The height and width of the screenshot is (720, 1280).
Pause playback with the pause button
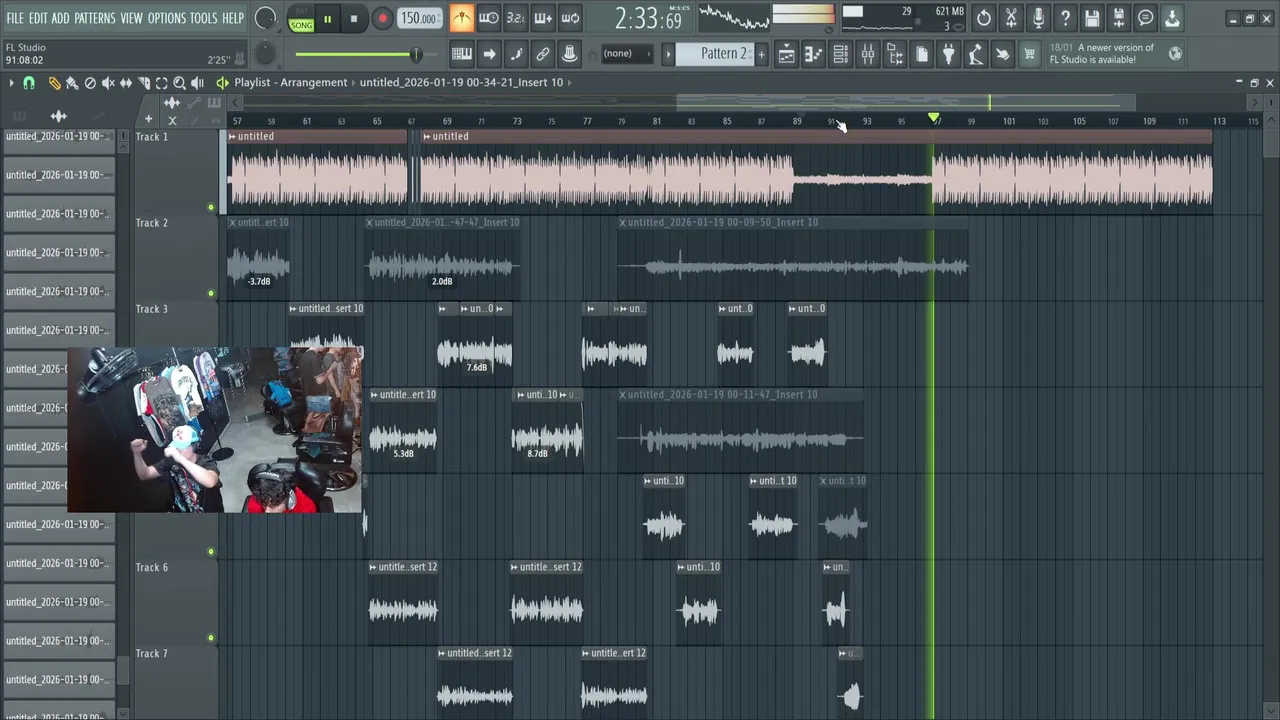327,19
